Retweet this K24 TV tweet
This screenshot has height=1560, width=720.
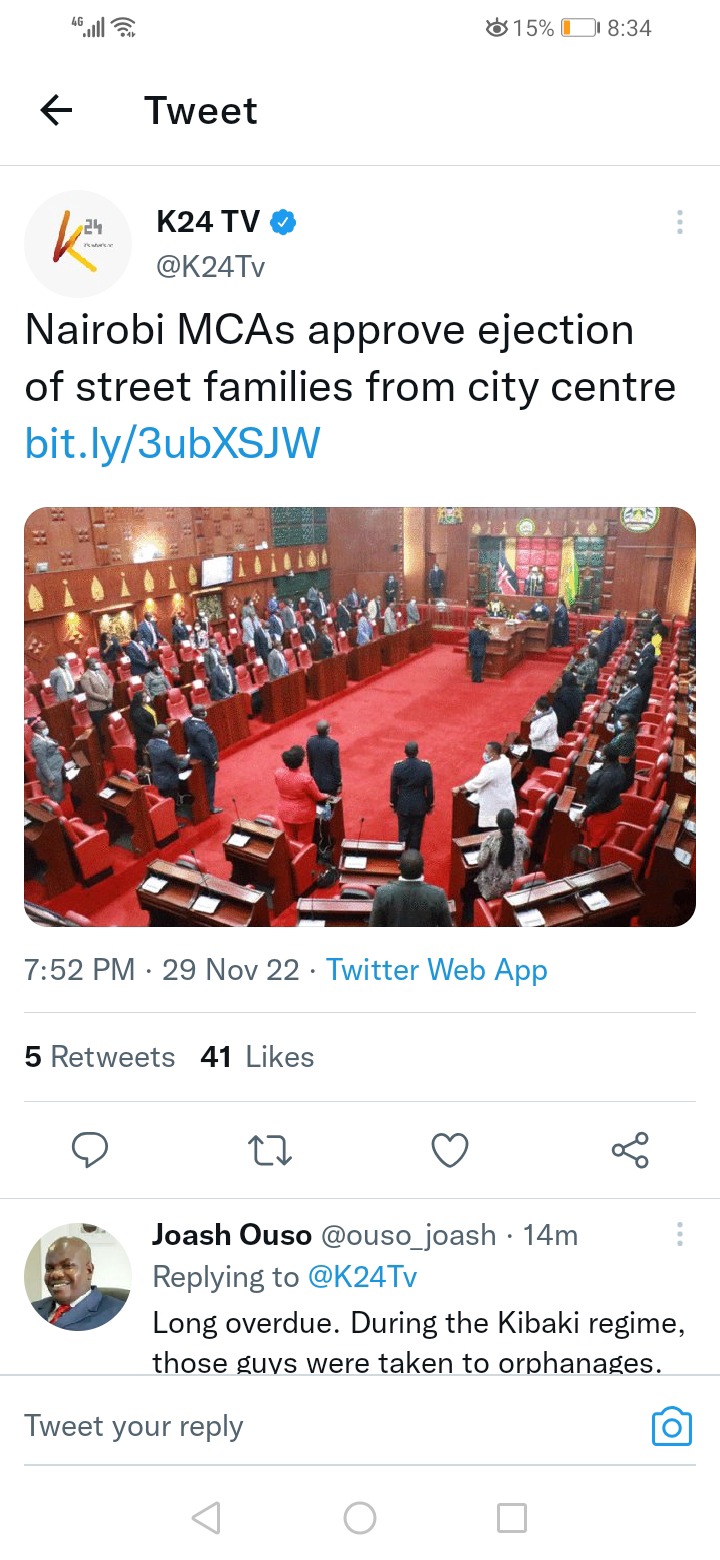click(x=270, y=1150)
